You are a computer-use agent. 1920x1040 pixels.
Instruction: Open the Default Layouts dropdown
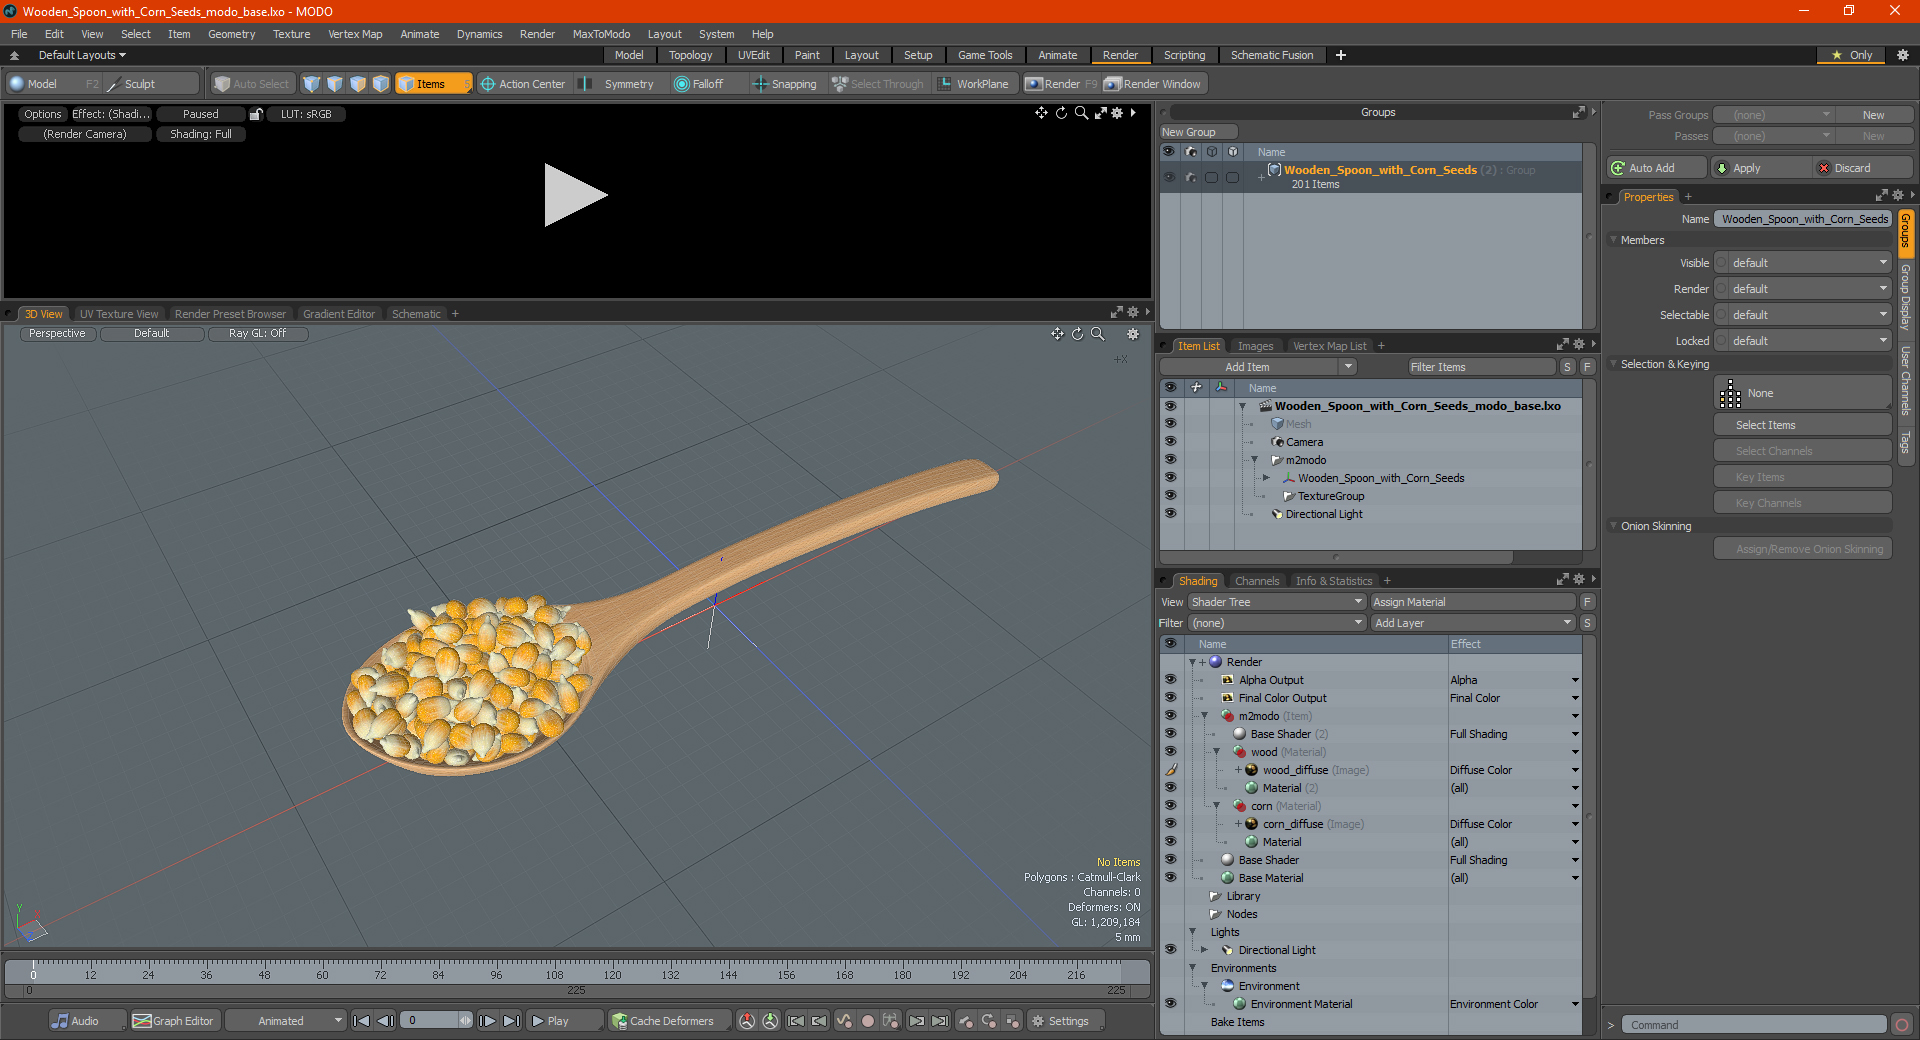82,55
